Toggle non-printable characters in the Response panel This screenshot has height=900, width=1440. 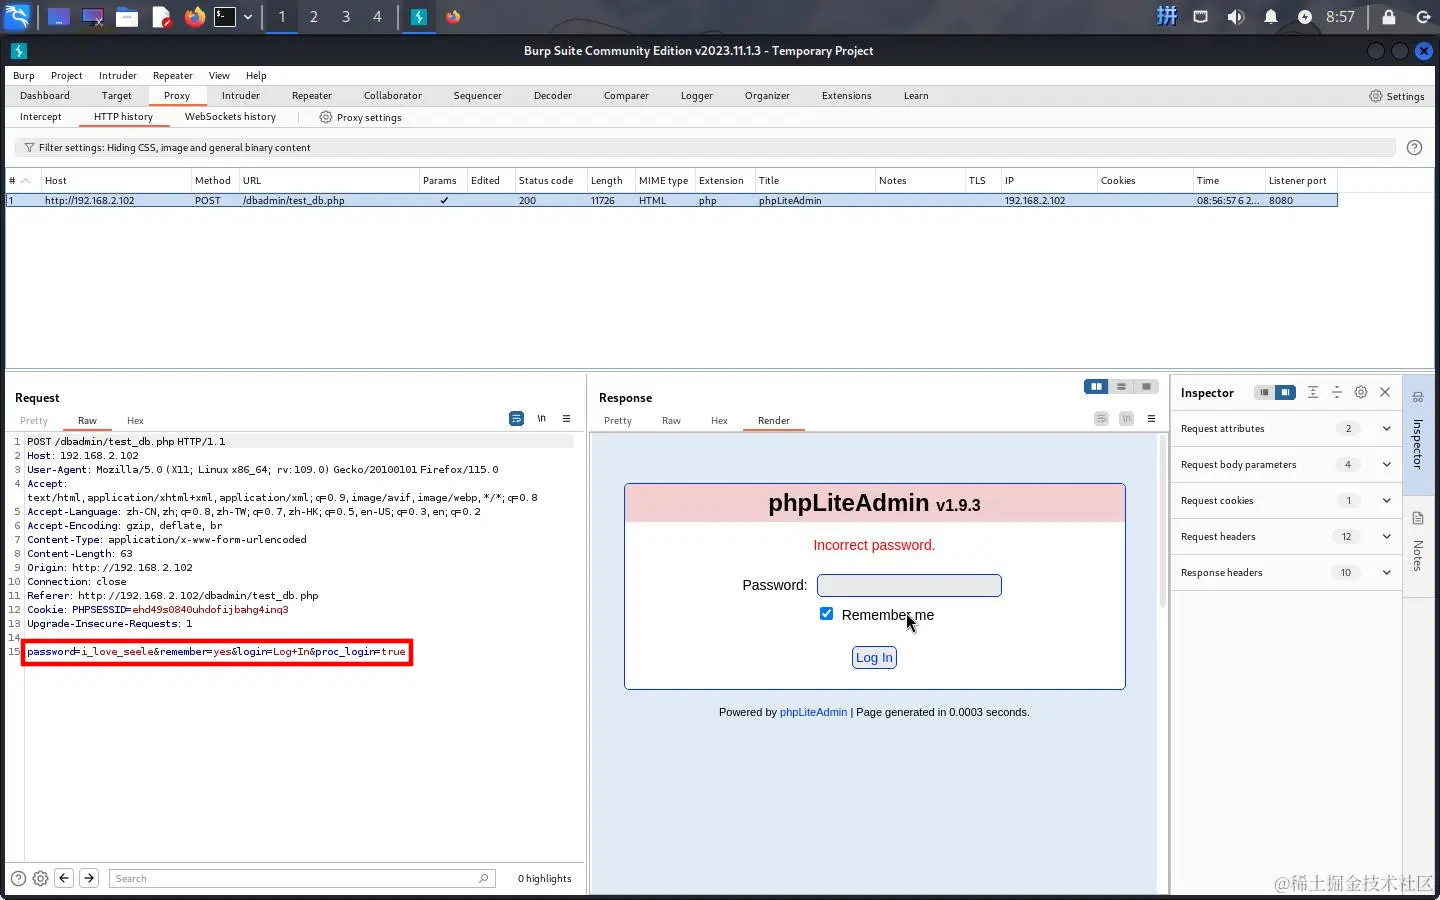[1126, 419]
